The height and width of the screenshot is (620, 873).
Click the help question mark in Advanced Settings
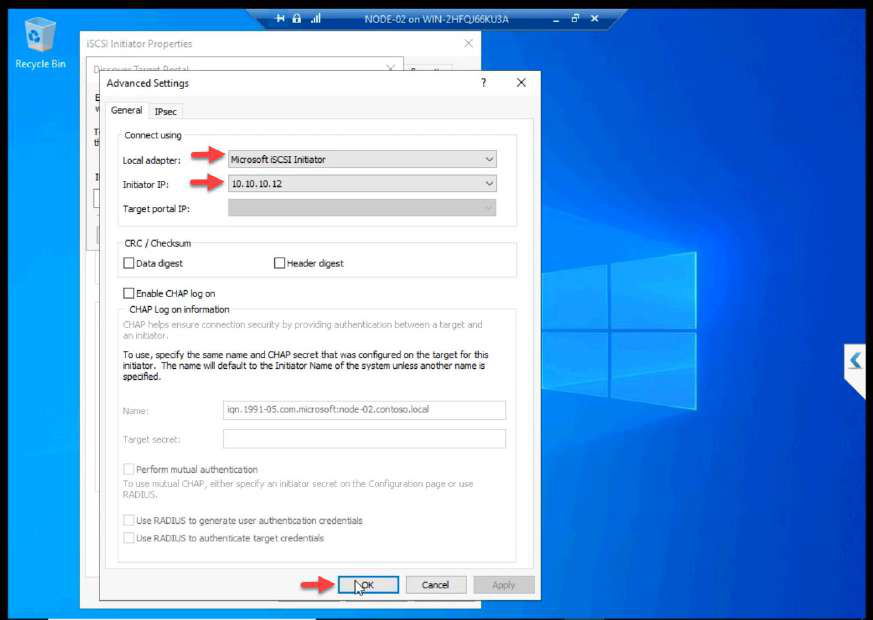point(483,82)
